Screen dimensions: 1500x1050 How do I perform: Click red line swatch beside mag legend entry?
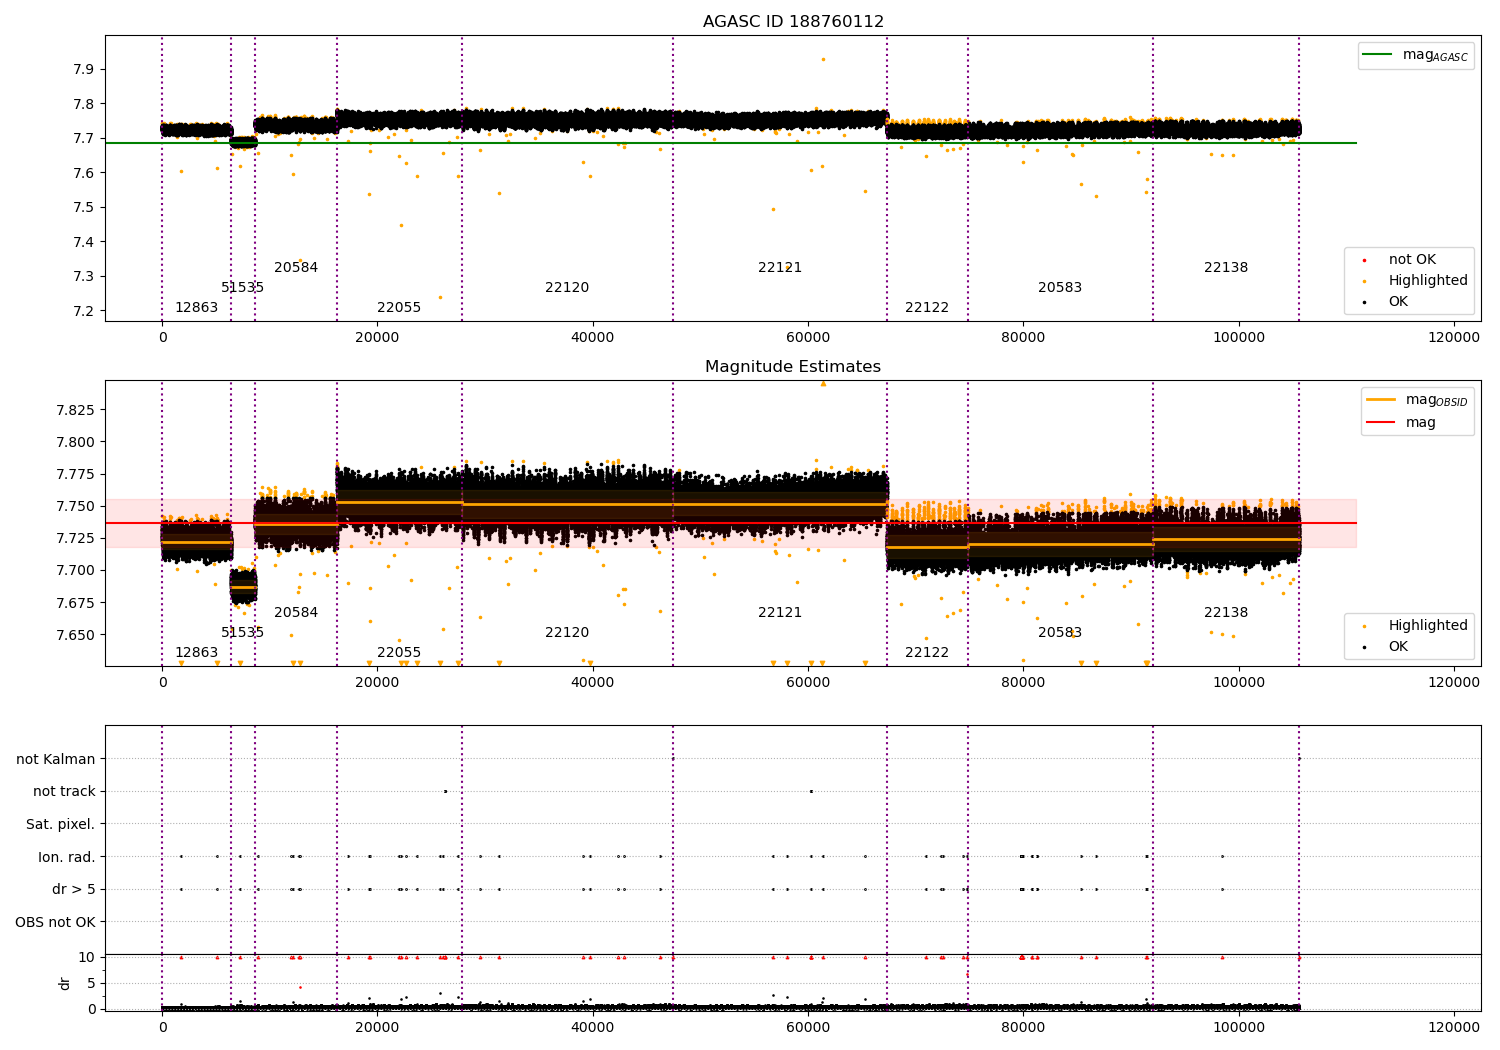tap(1380, 423)
